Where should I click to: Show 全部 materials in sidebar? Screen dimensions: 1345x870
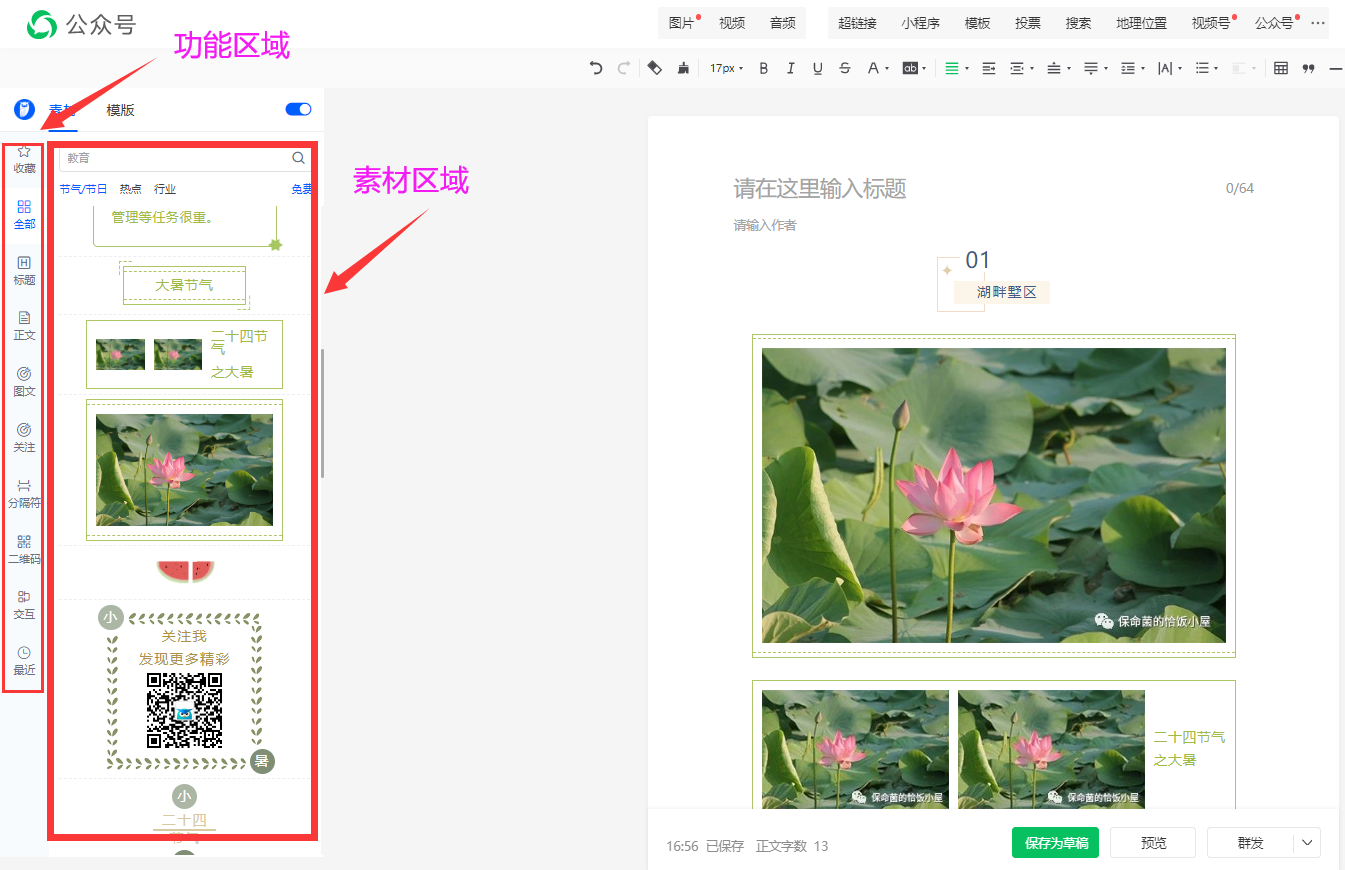click(x=24, y=215)
